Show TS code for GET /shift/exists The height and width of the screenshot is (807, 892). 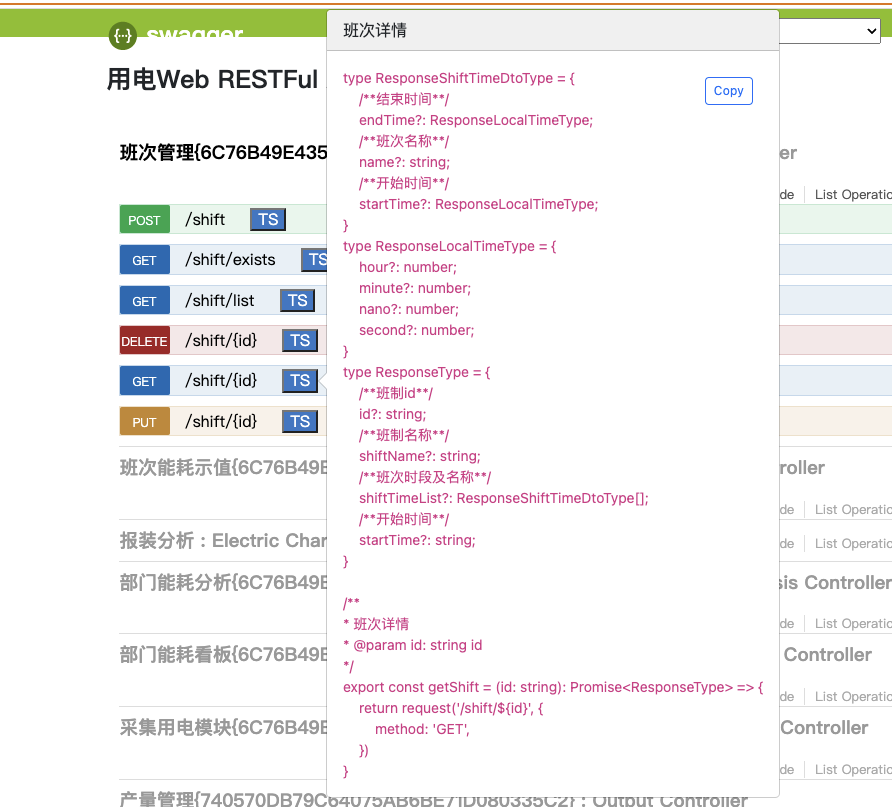[x=315, y=260]
